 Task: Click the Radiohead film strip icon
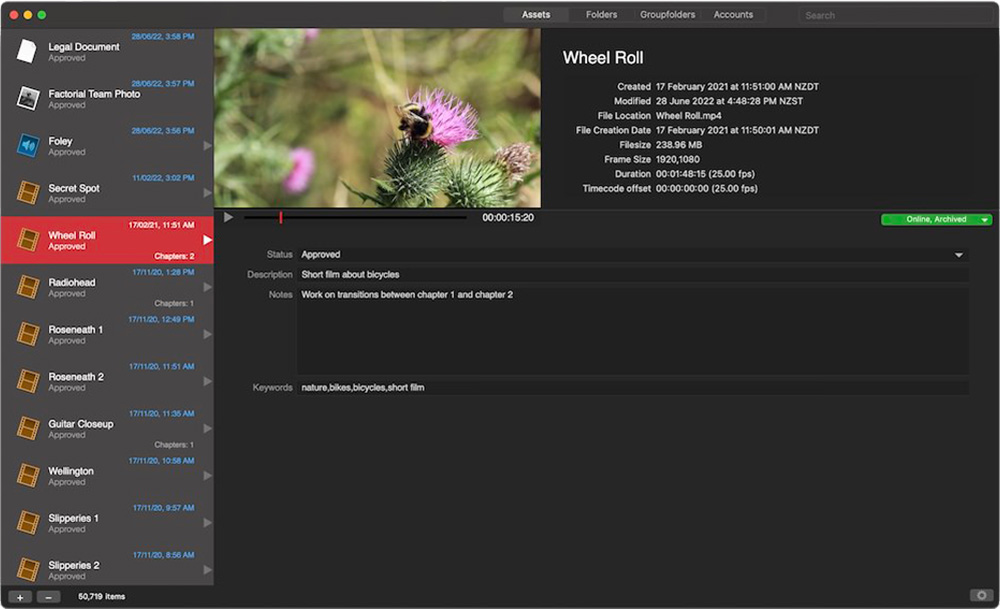[28, 287]
